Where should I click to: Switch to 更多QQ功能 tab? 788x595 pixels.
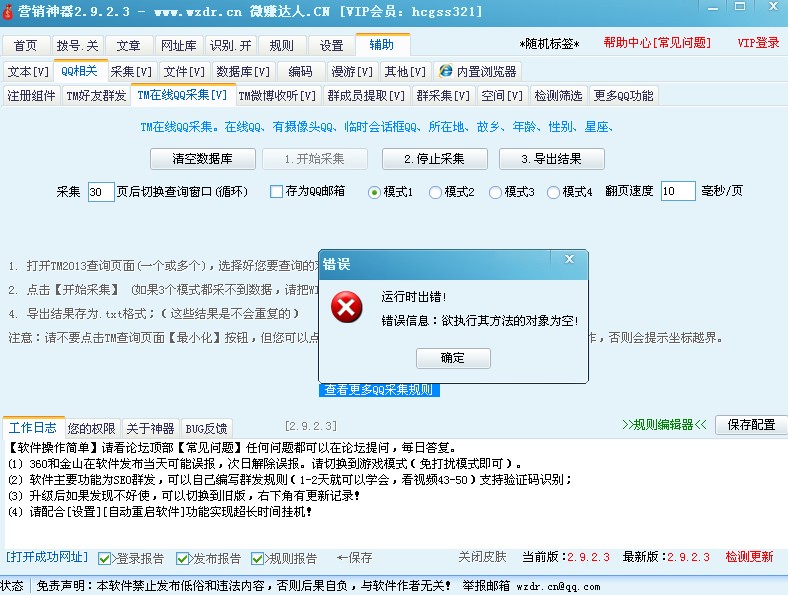pos(623,95)
